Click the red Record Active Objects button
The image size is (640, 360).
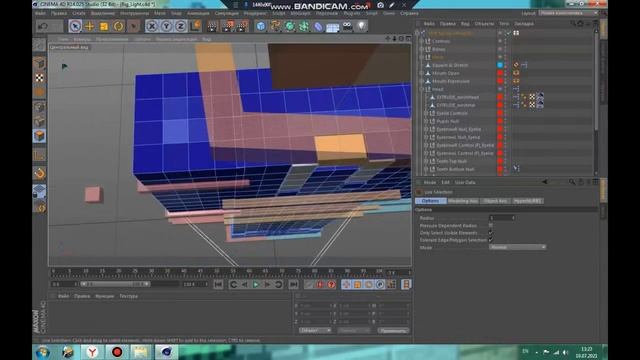[x=320, y=284]
